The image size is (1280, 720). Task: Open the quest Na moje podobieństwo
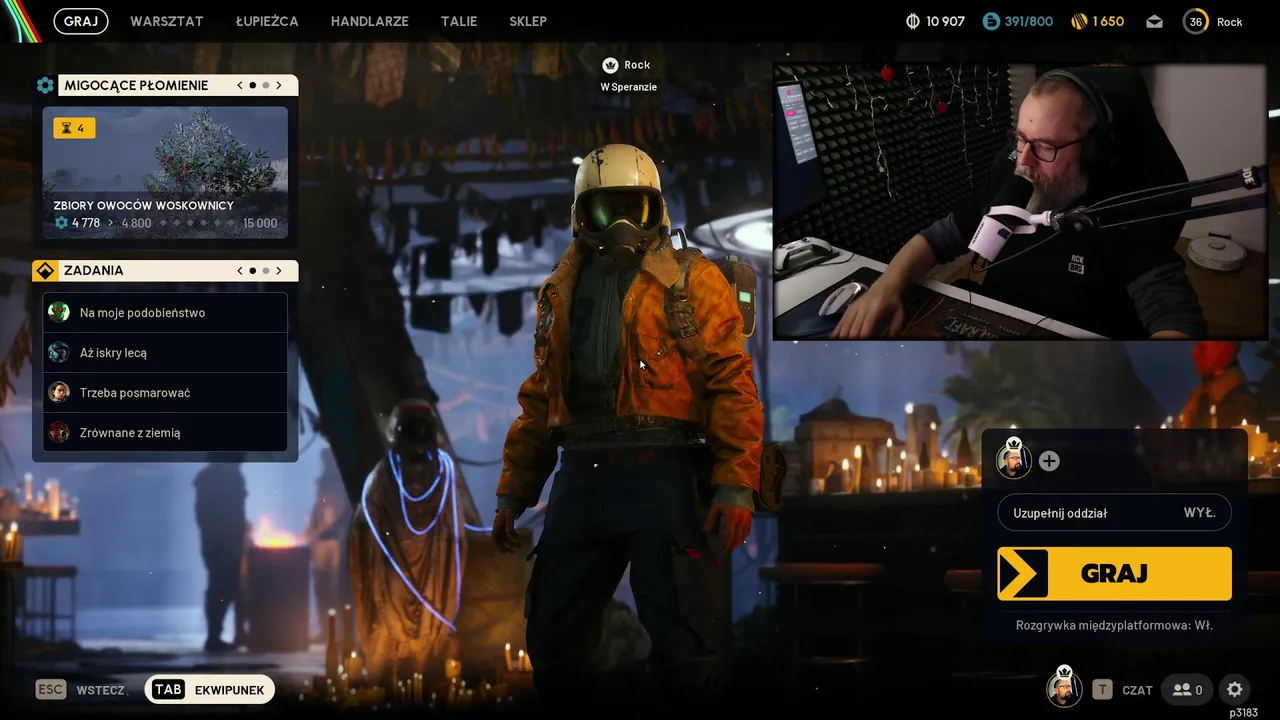(x=165, y=312)
